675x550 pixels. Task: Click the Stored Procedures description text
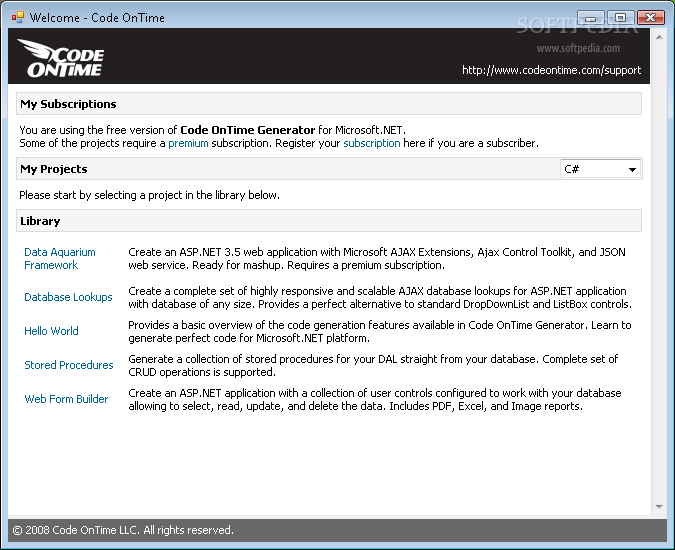pyautogui.click(x=373, y=365)
